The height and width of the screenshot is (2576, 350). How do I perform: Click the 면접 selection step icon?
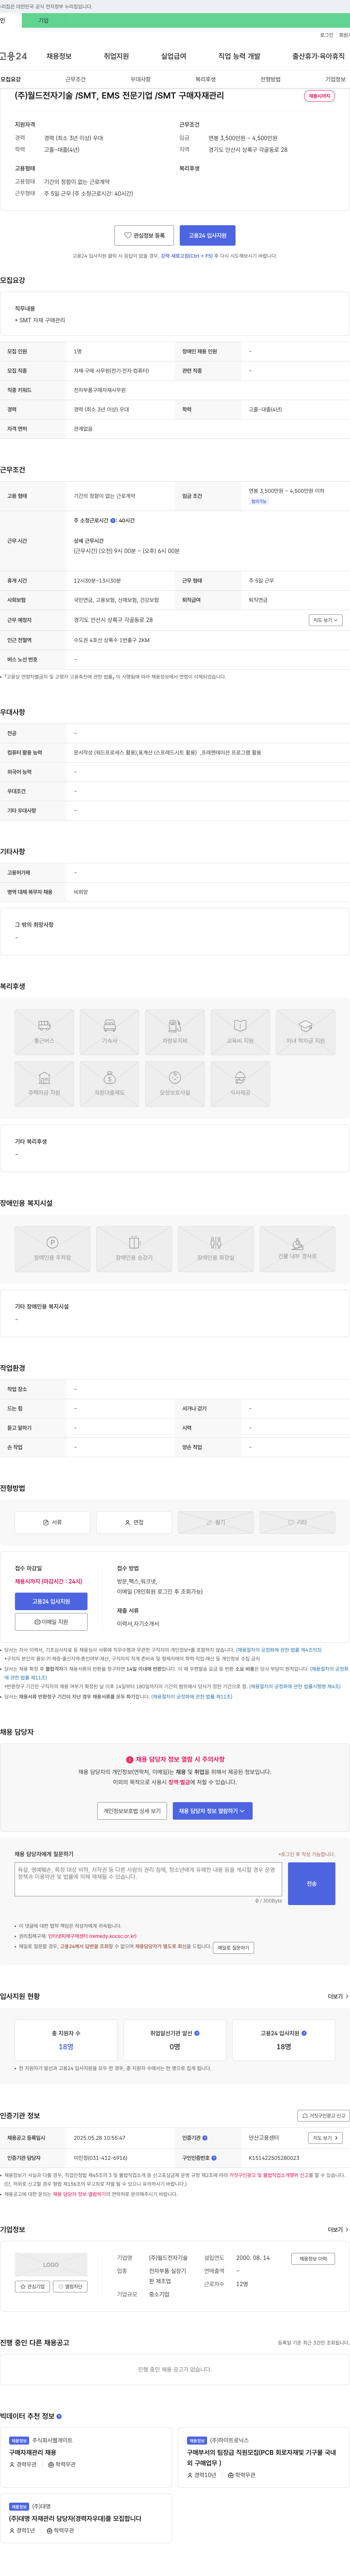coord(134,1522)
